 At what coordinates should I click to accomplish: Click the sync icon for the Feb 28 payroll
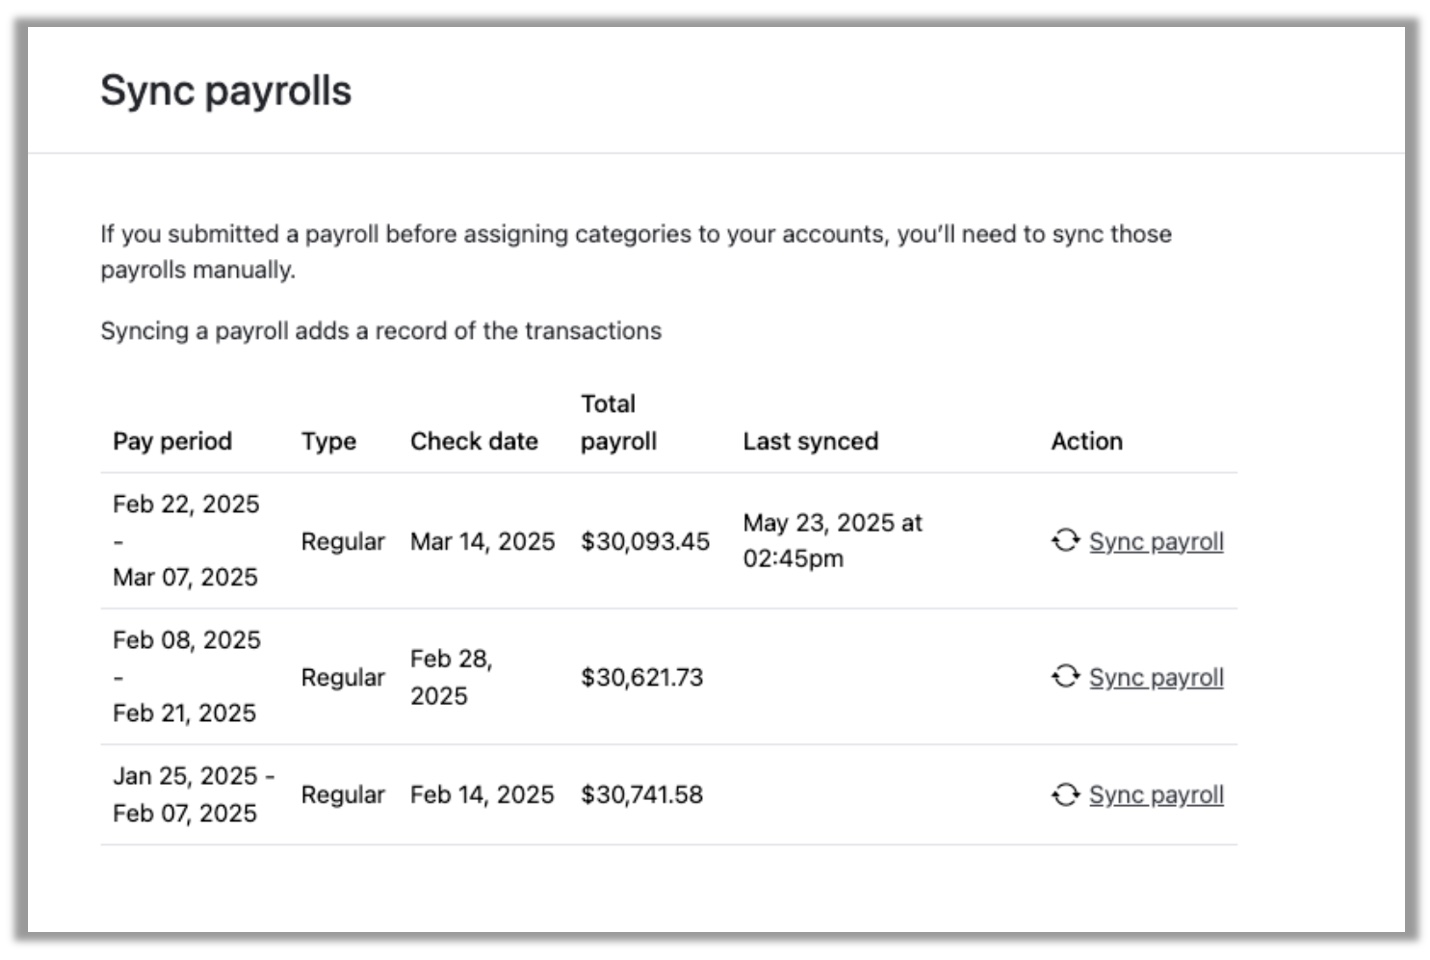click(1065, 677)
